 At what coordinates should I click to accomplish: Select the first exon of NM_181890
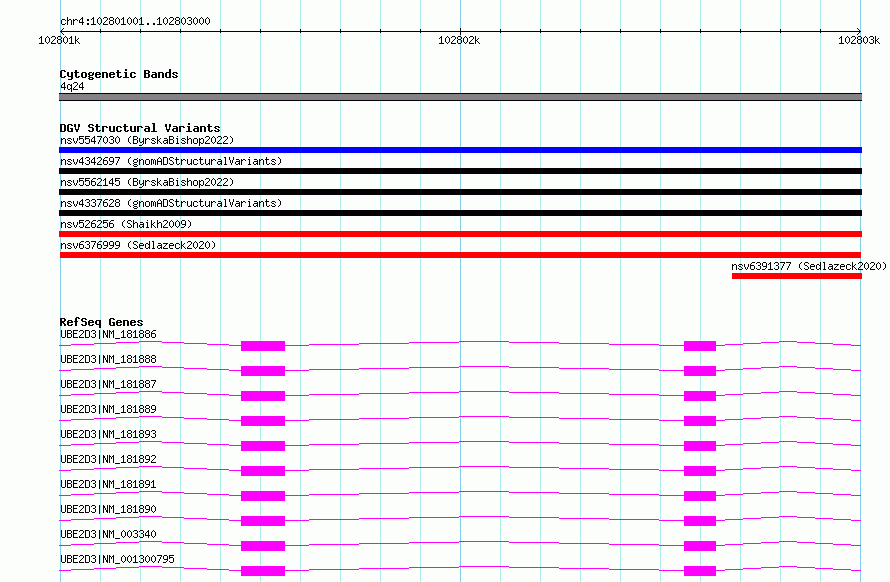pos(263,521)
